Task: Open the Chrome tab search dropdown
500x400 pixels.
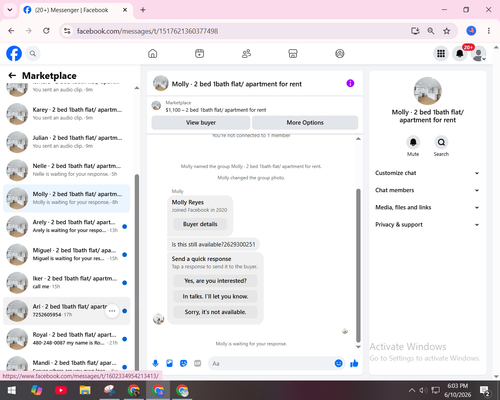Action: pos(10,10)
